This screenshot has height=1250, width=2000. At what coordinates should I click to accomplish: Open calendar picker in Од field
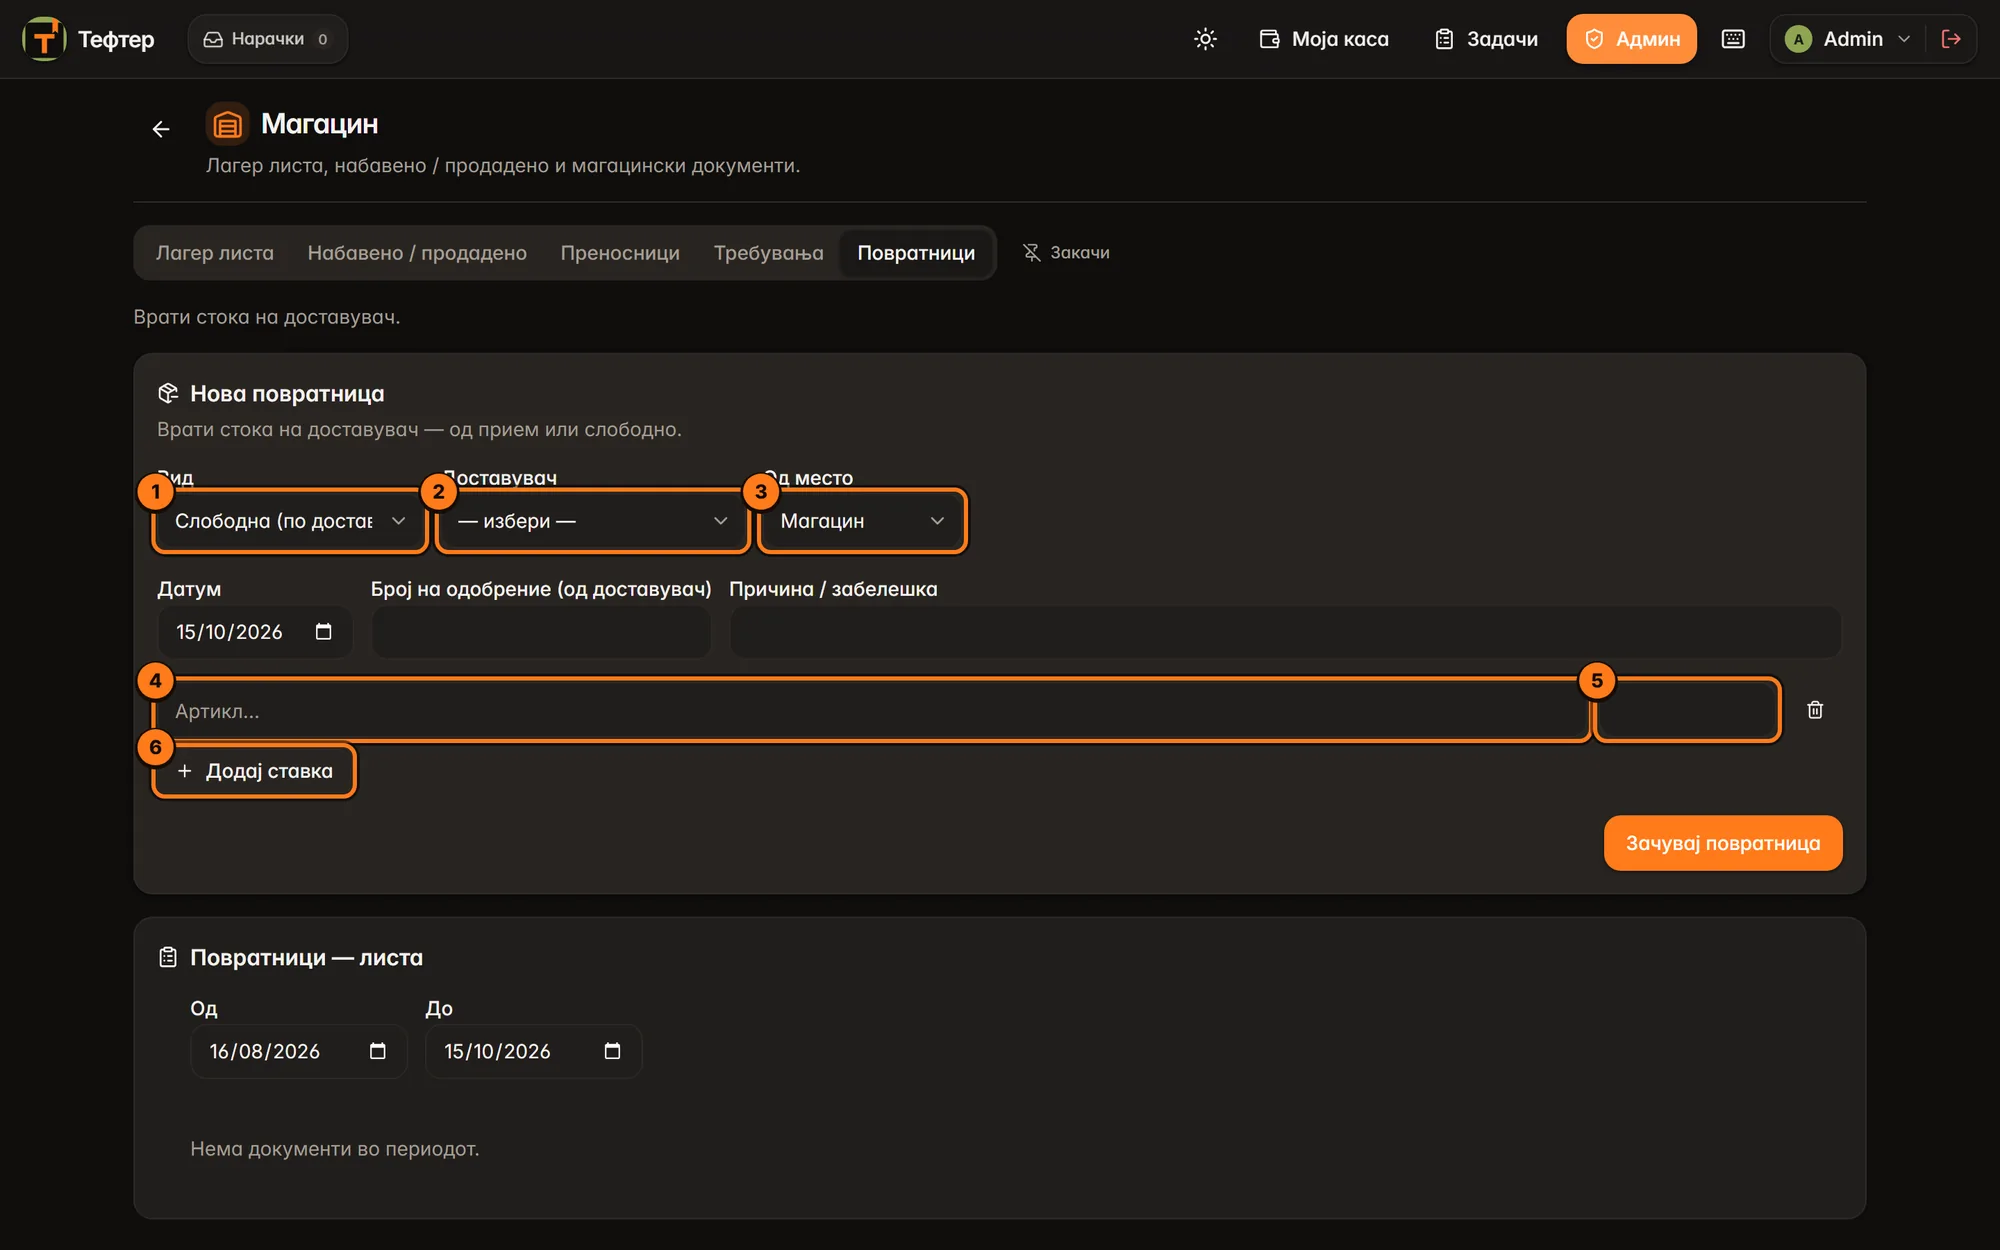377,1052
